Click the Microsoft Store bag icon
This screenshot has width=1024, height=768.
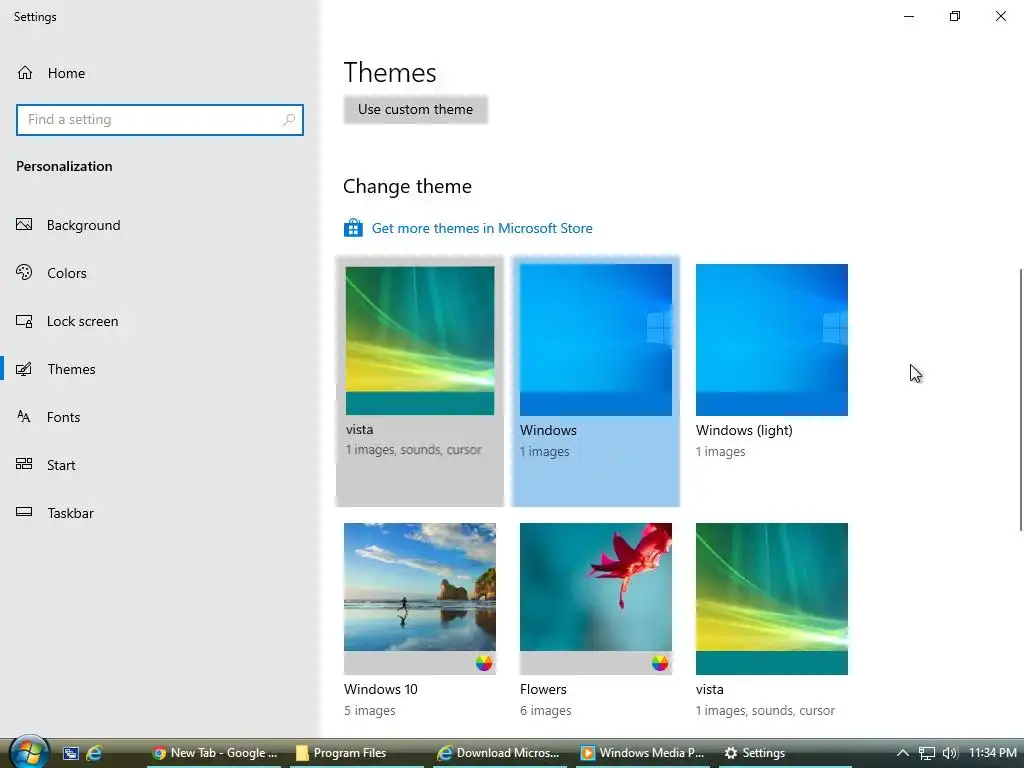[353, 228]
